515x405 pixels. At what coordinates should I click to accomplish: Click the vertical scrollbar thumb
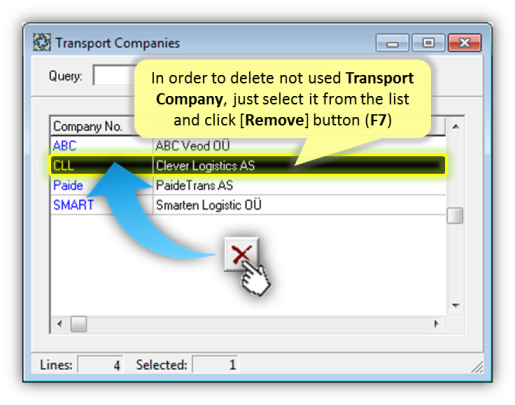pyautogui.click(x=455, y=216)
